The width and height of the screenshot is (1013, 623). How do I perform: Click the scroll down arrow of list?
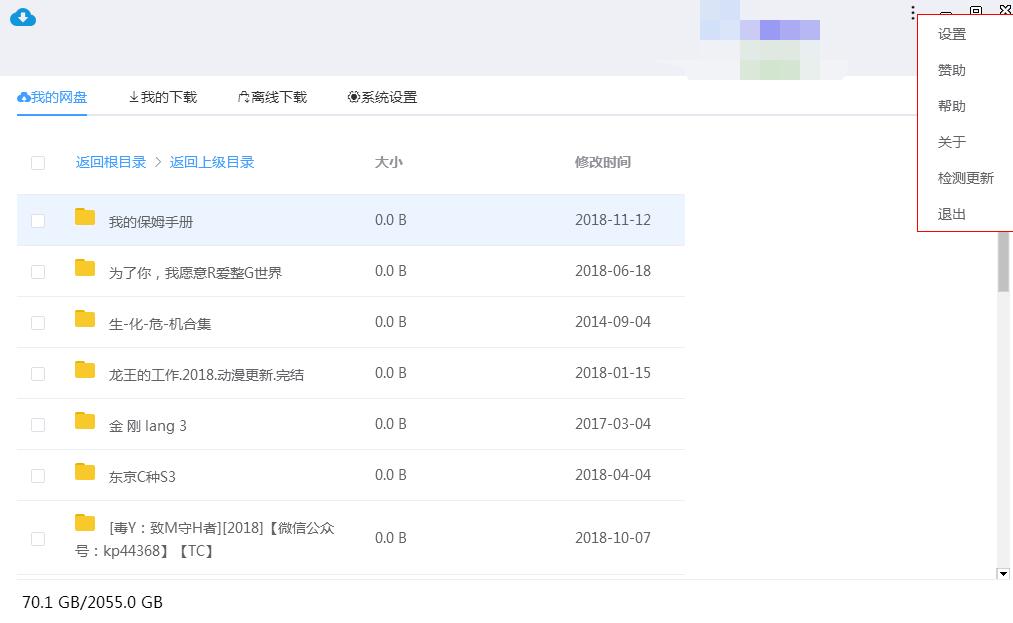pyautogui.click(x=1003, y=574)
